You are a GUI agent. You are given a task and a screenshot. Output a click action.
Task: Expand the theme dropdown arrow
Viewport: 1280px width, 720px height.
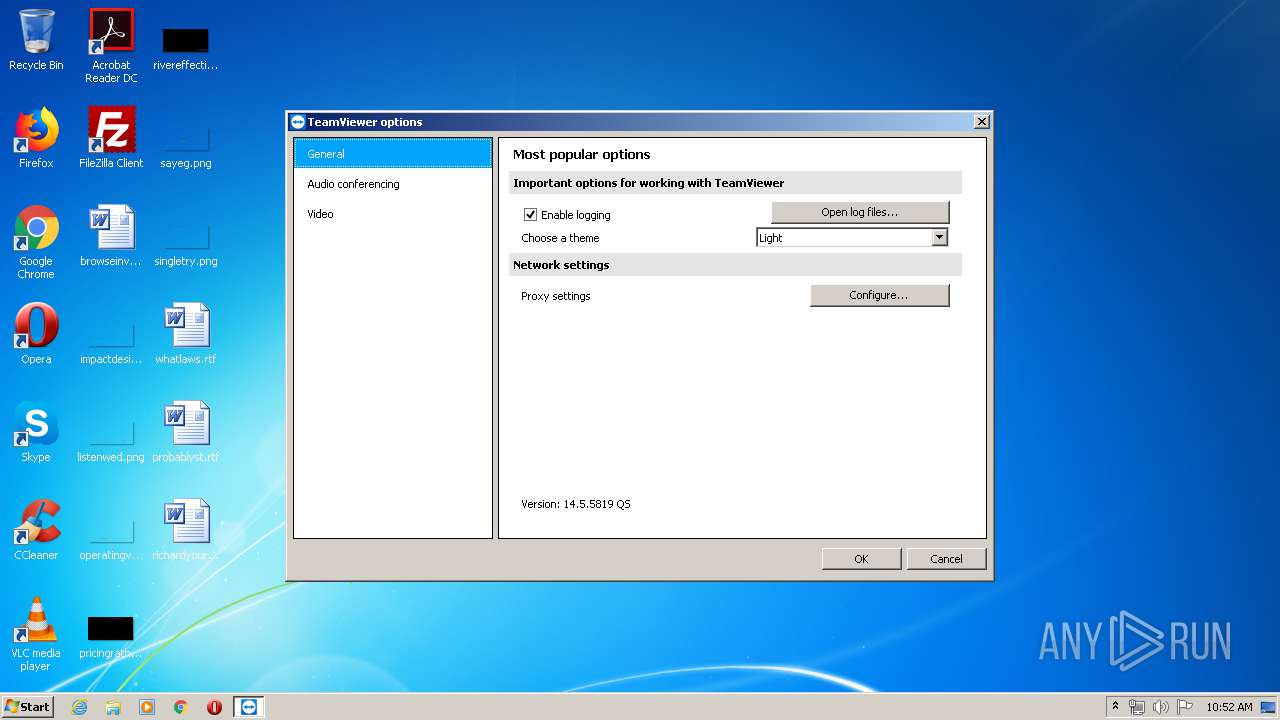point(939,238)
